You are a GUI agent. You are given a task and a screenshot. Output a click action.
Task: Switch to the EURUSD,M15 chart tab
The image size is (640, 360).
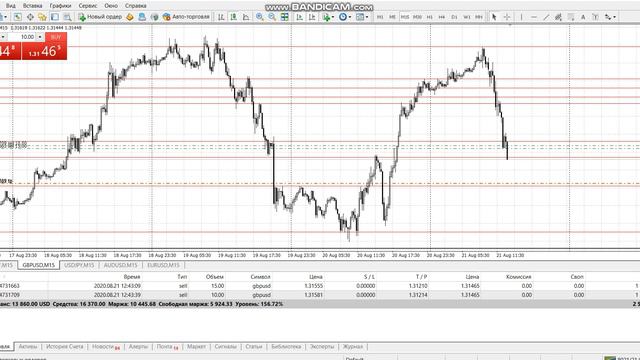pyautogui.click(x=163, y=265)
